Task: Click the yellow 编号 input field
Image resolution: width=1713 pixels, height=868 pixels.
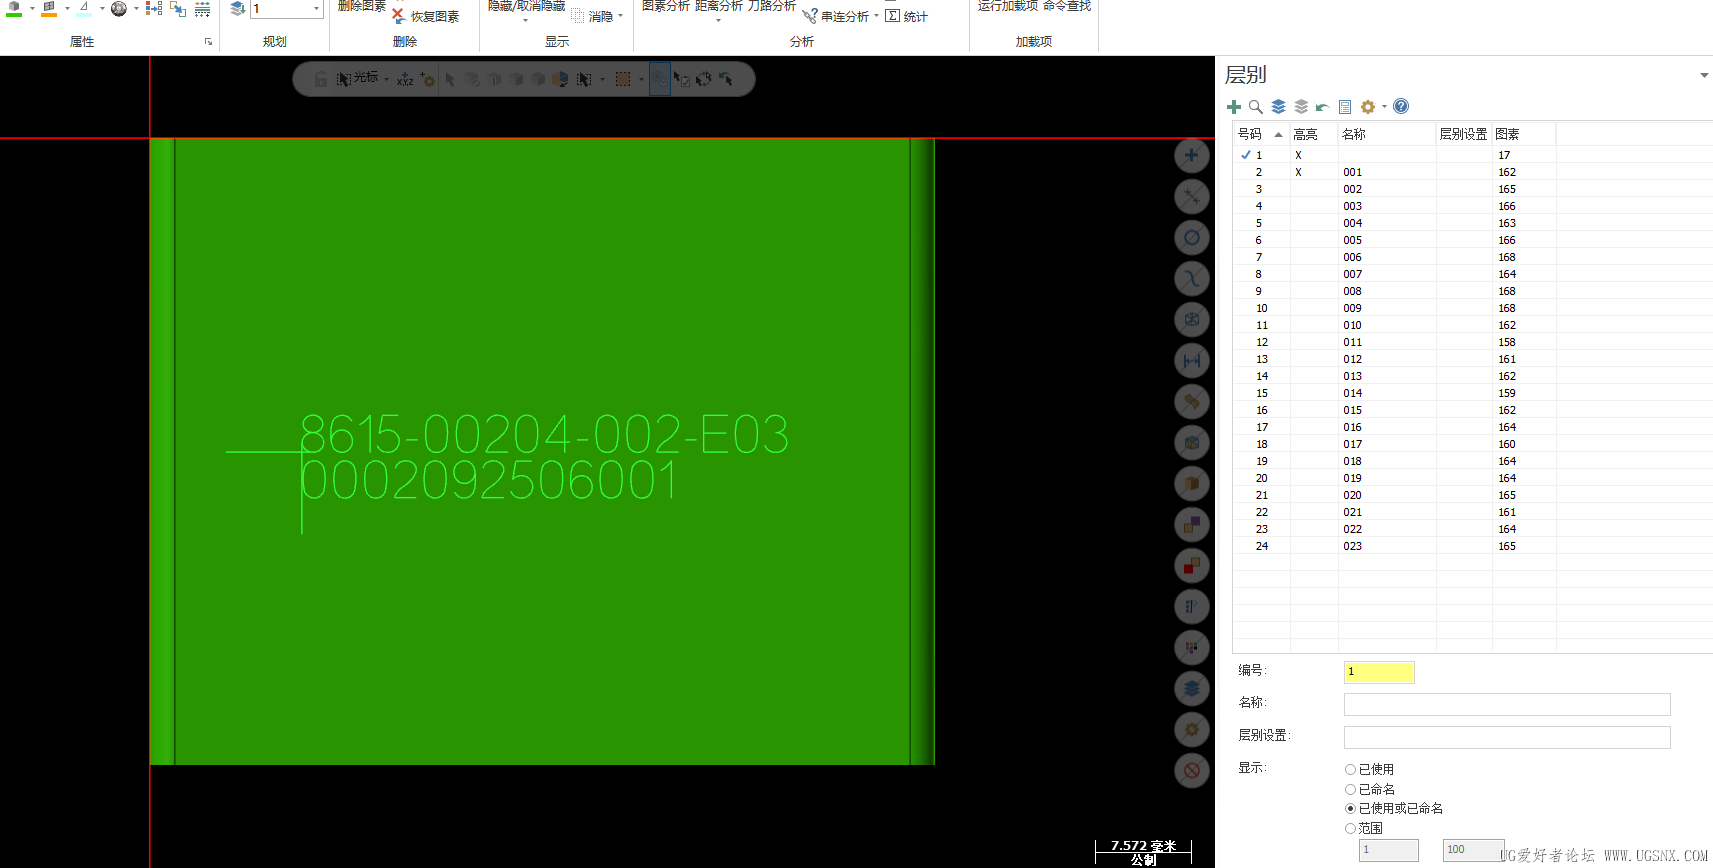Action: click(1379, 672)
